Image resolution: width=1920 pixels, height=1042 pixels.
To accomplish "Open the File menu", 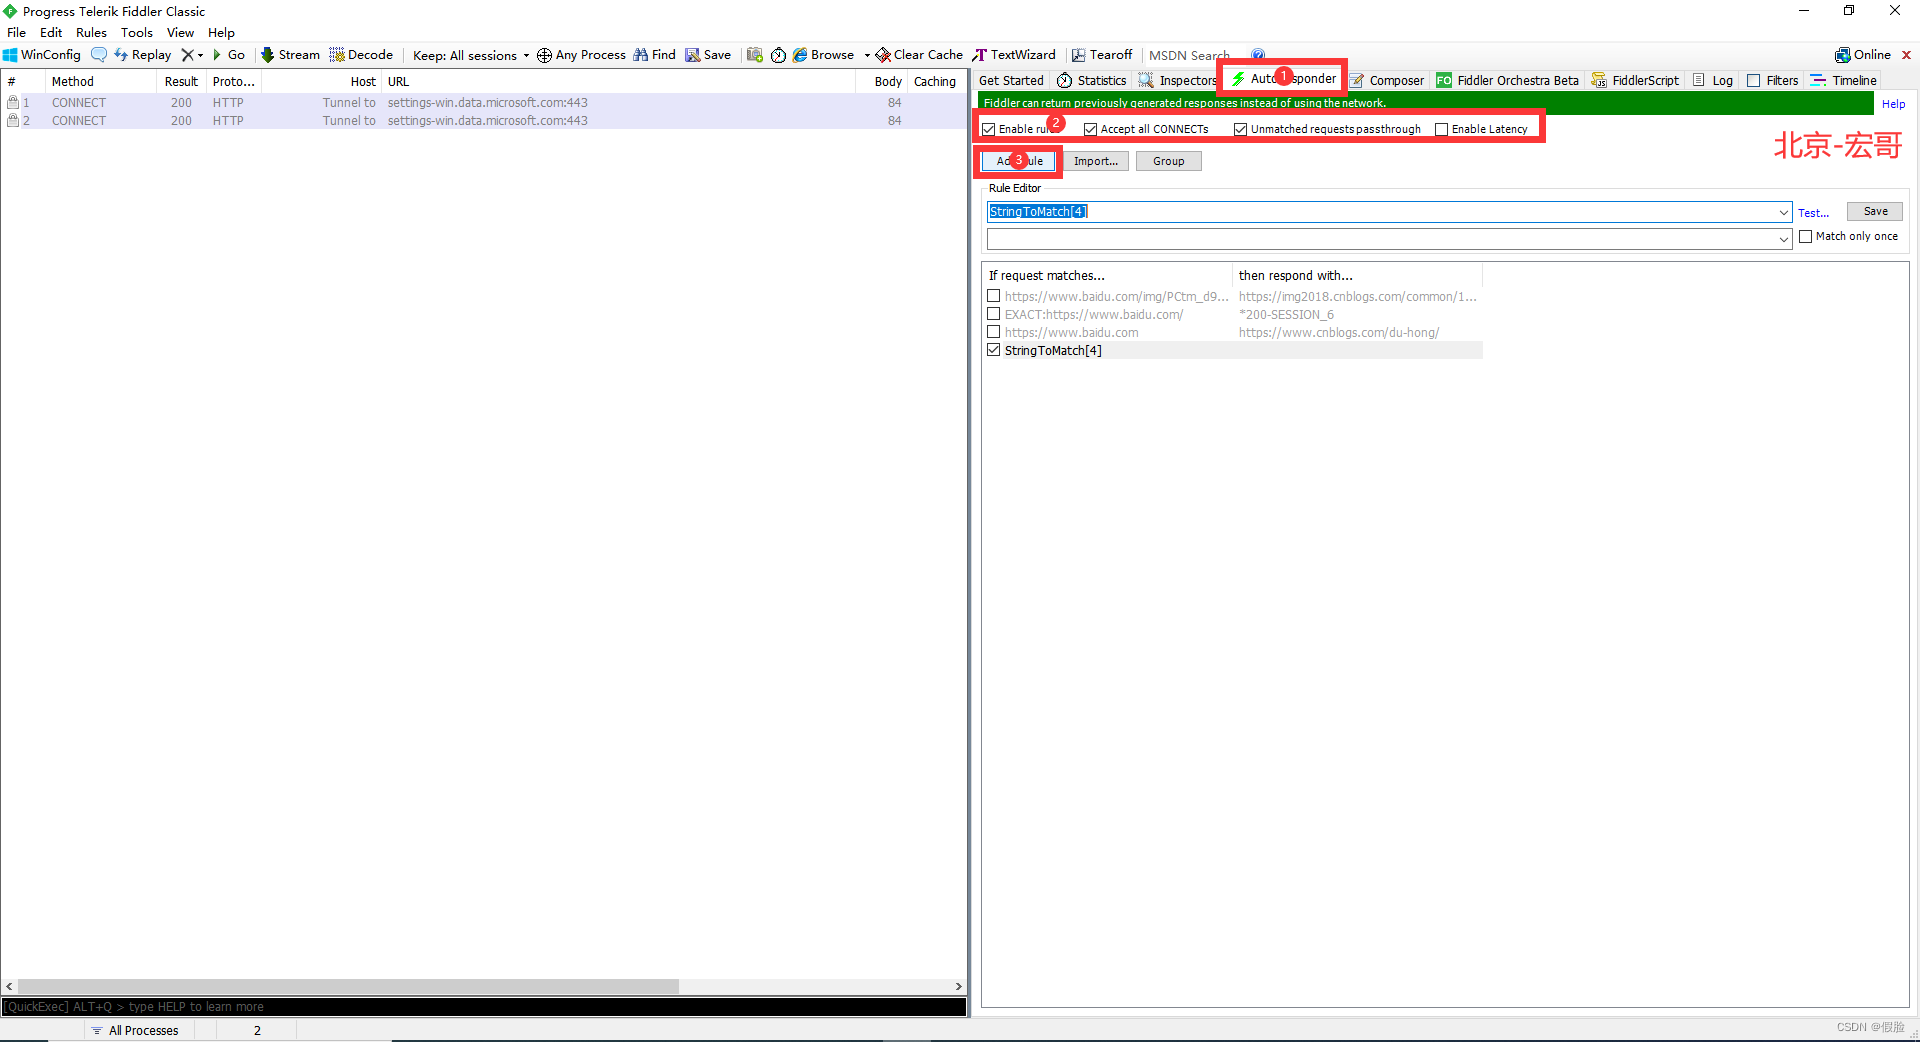I will (17, 32).
